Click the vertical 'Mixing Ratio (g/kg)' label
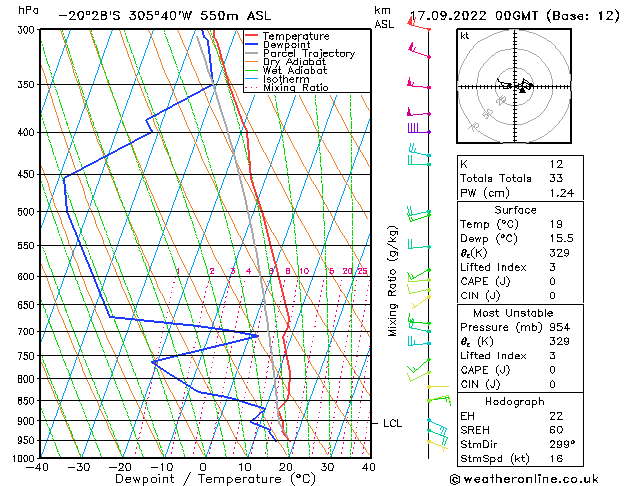This screenshot has height=486, width=629. pyautogui.click(x=393, y=281)
